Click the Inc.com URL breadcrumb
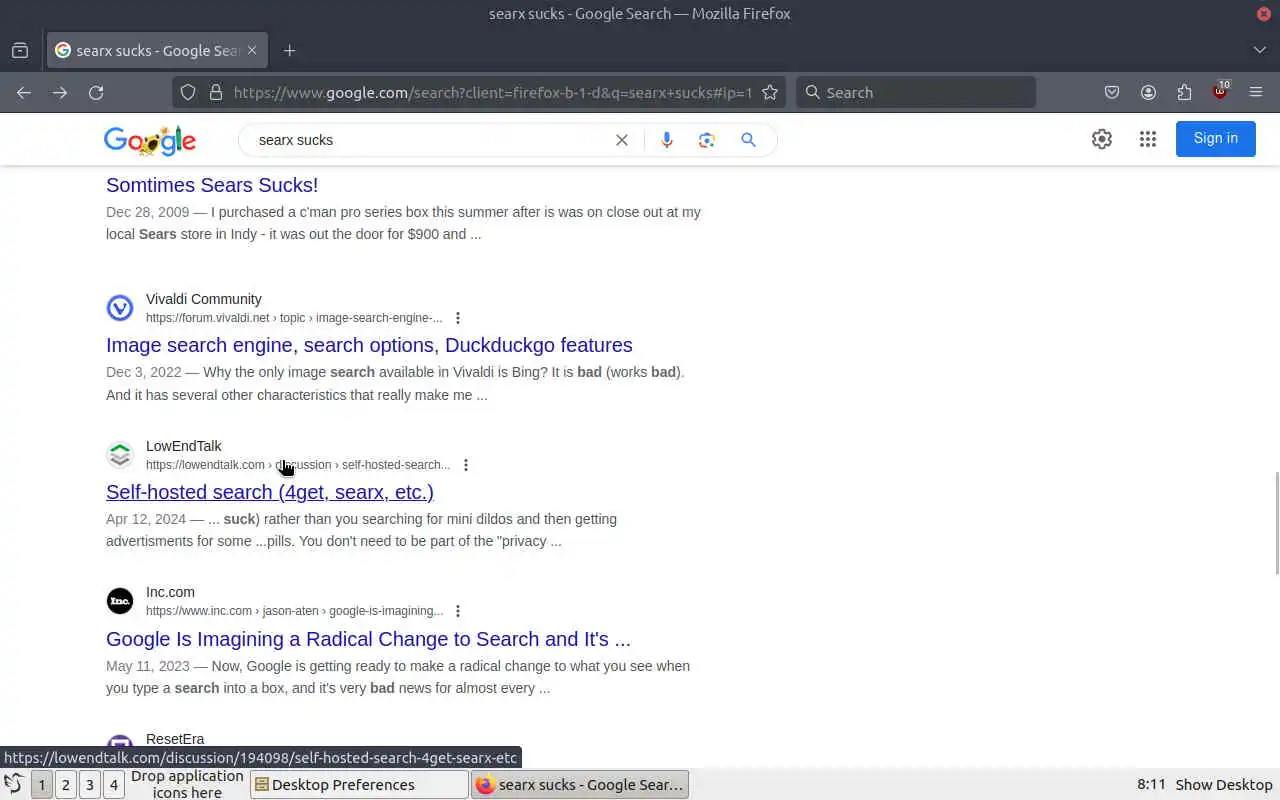This screenshot has width=1280, height=800. coord(294,611)
